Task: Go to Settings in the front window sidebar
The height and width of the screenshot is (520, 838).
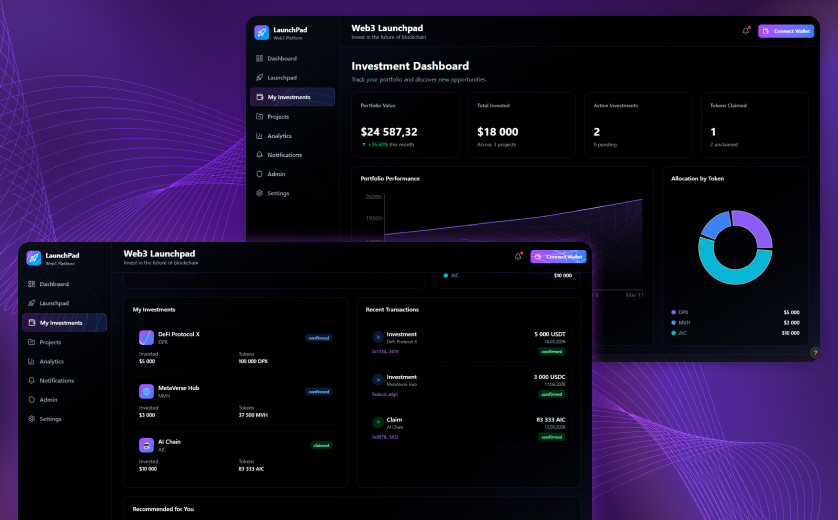Action: tap(51, 419)
